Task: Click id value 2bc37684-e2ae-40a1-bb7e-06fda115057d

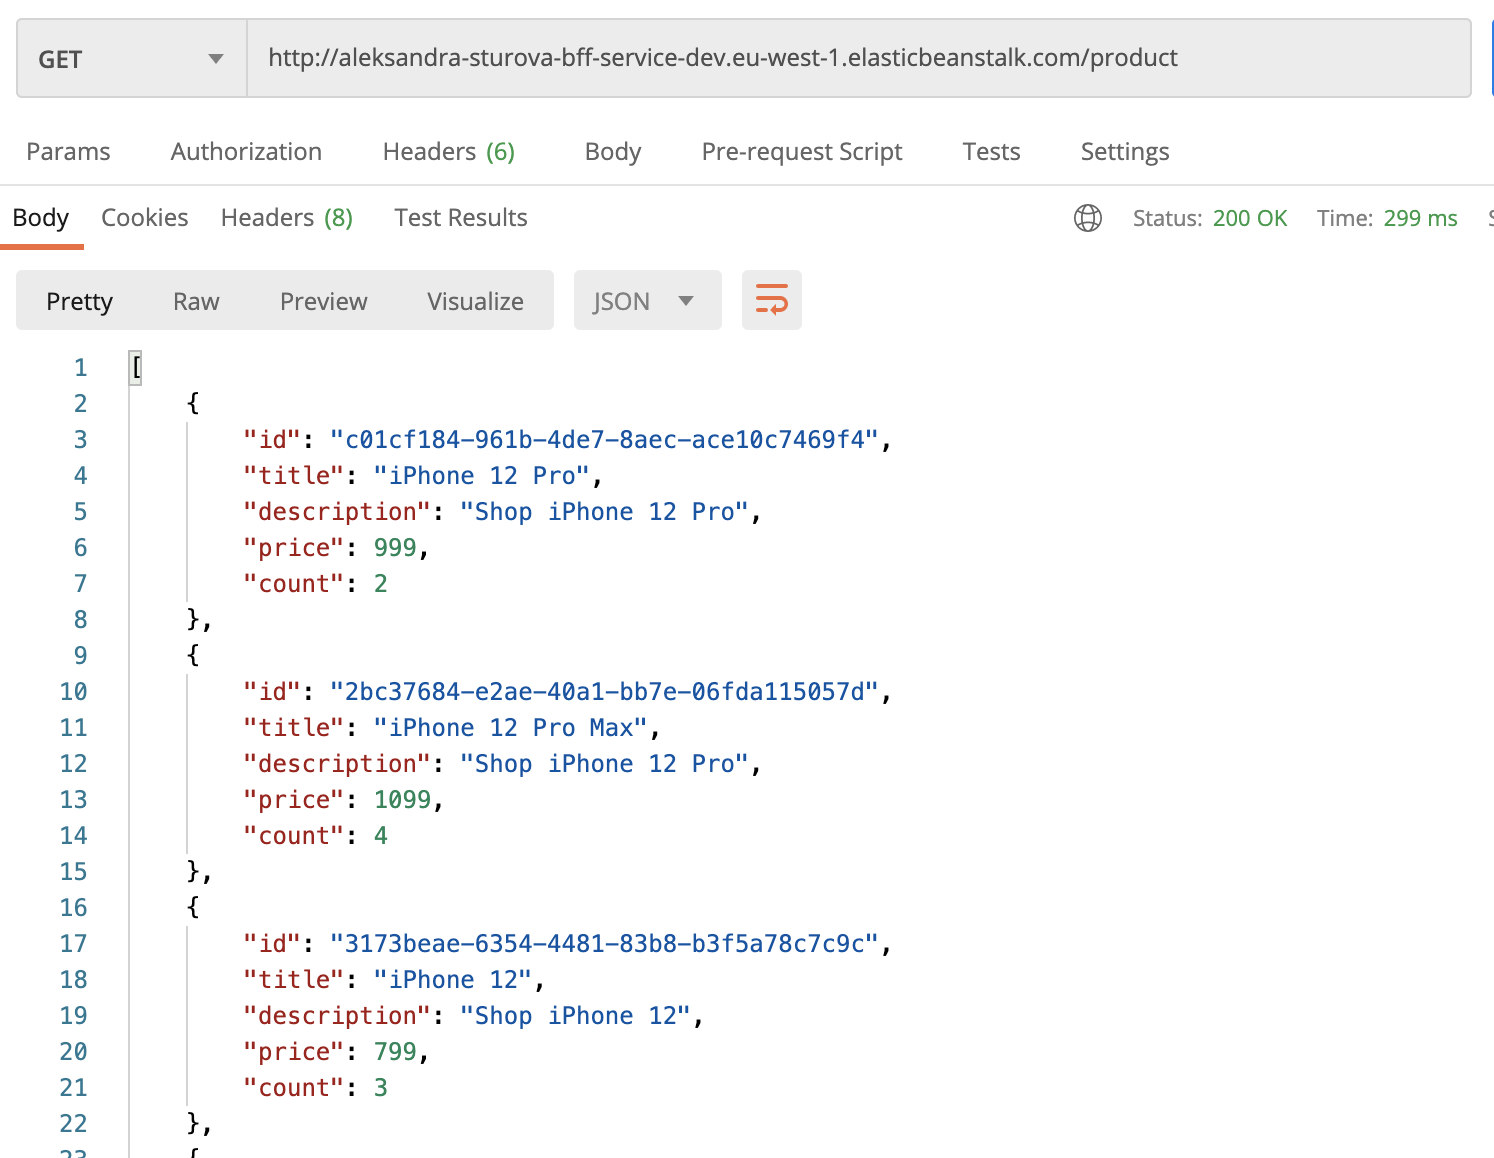Action: (604, 692)
